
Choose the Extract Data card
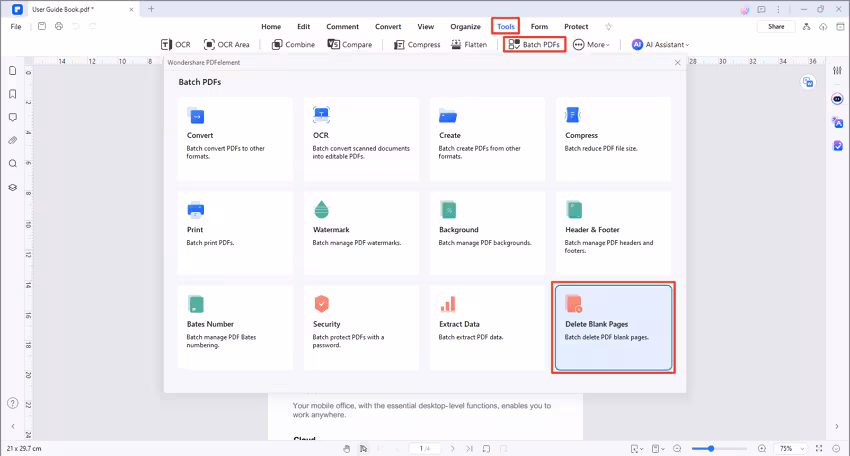[x=487, y=327]
